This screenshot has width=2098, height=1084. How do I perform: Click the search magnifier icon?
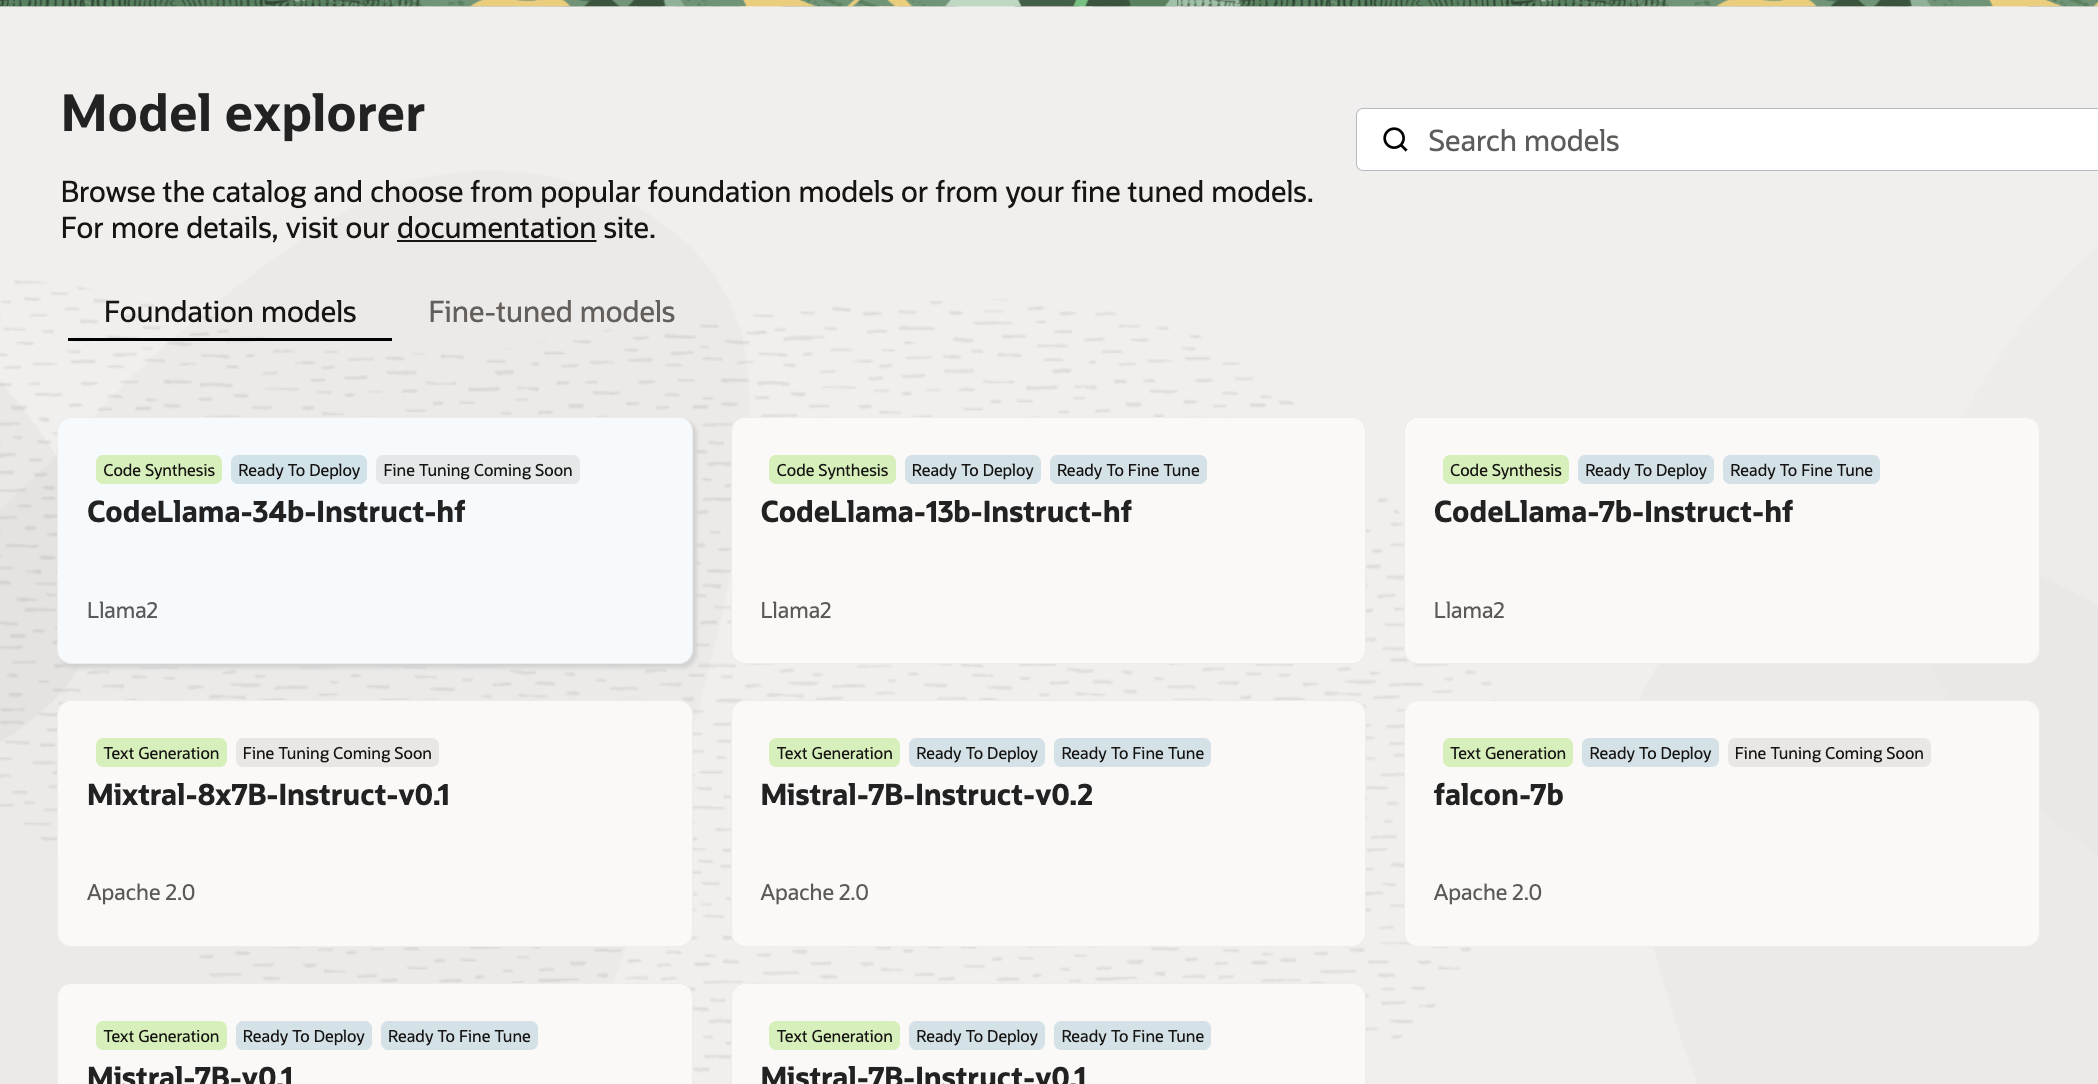(1395, 140)
